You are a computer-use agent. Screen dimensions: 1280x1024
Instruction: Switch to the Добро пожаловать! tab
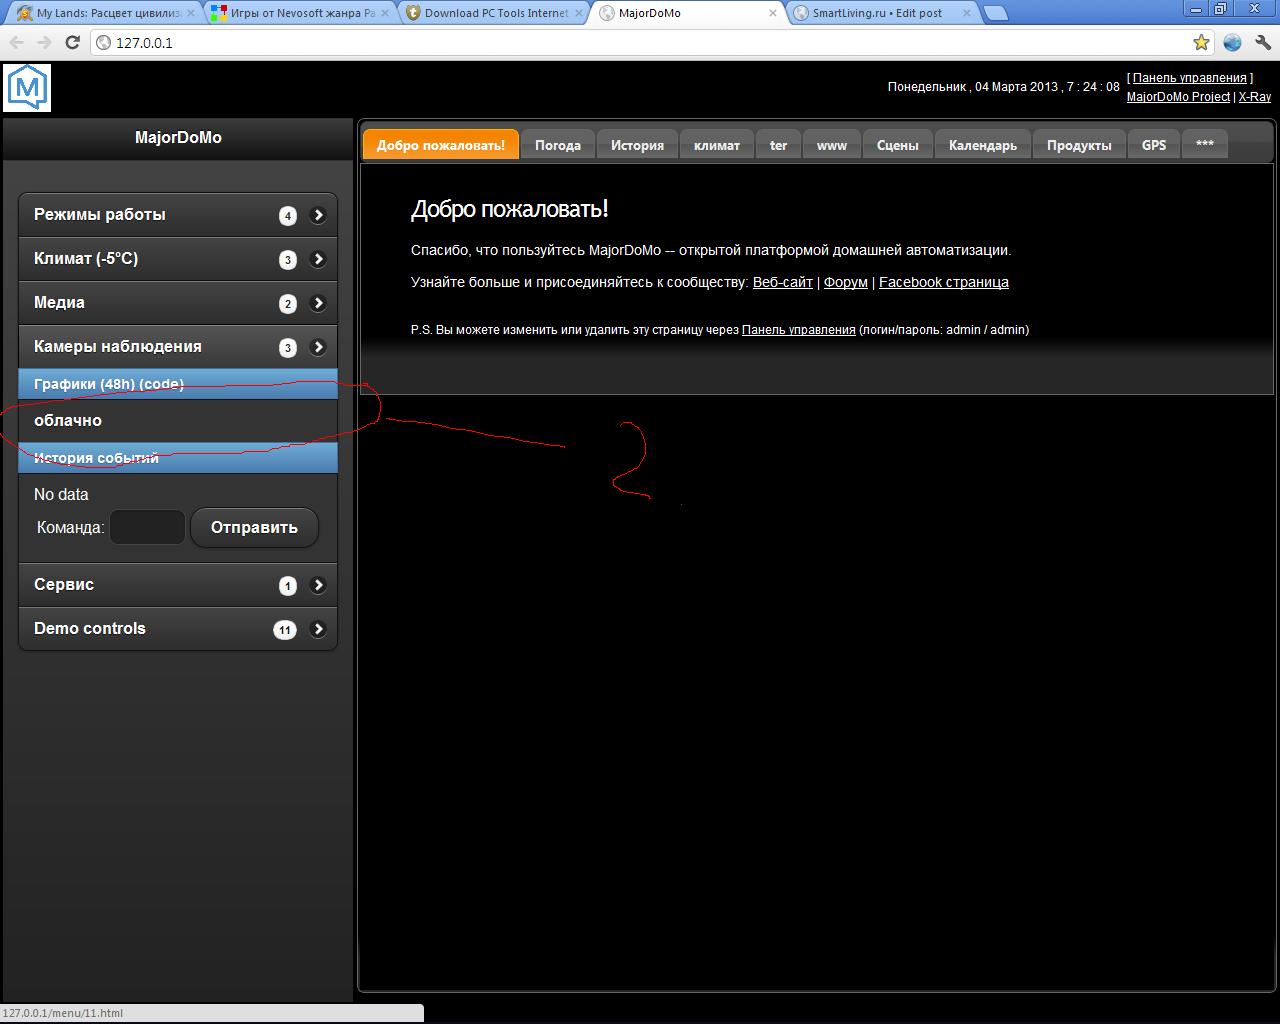click(441, 145)
